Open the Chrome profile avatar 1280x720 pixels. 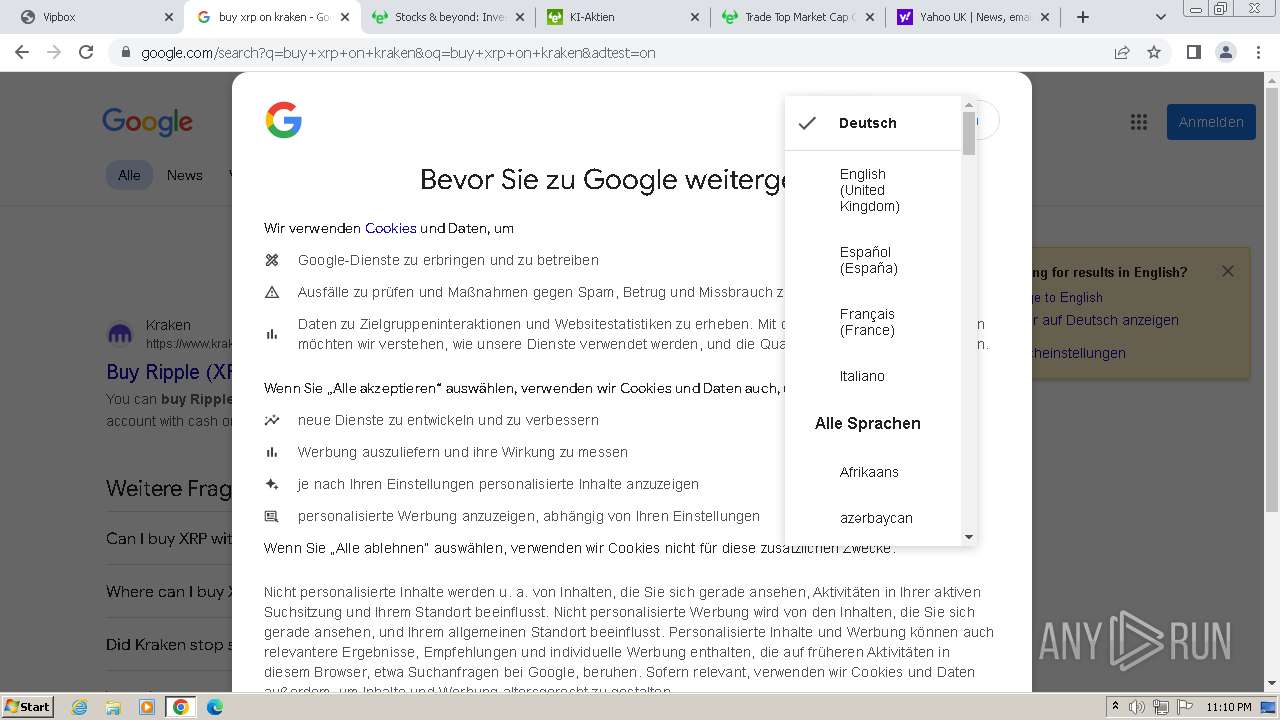coord(1225,52)
